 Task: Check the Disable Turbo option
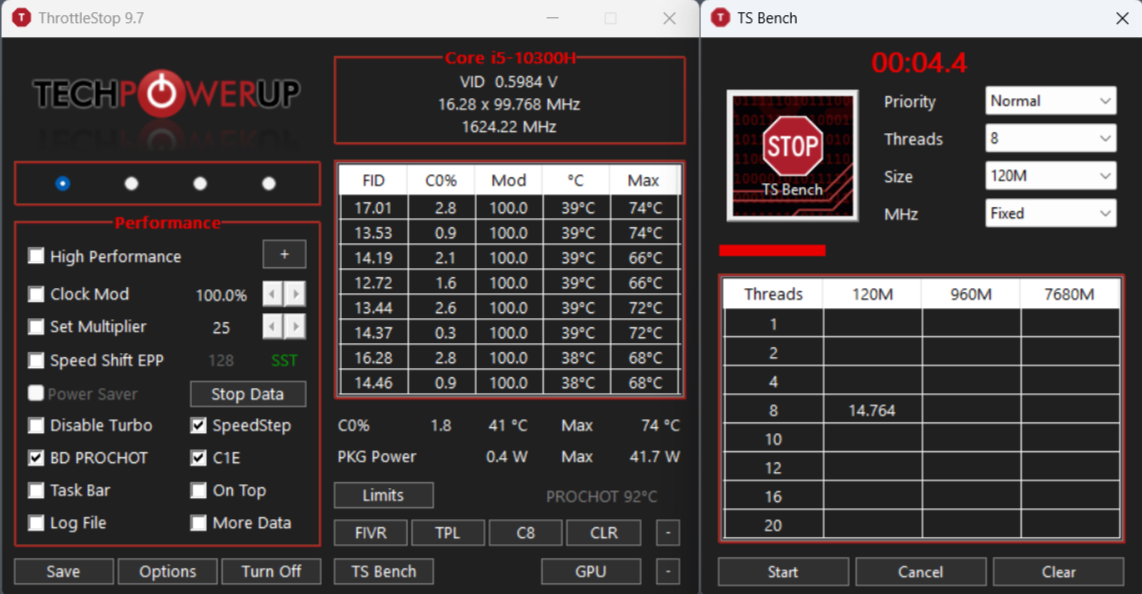(36, 425)
